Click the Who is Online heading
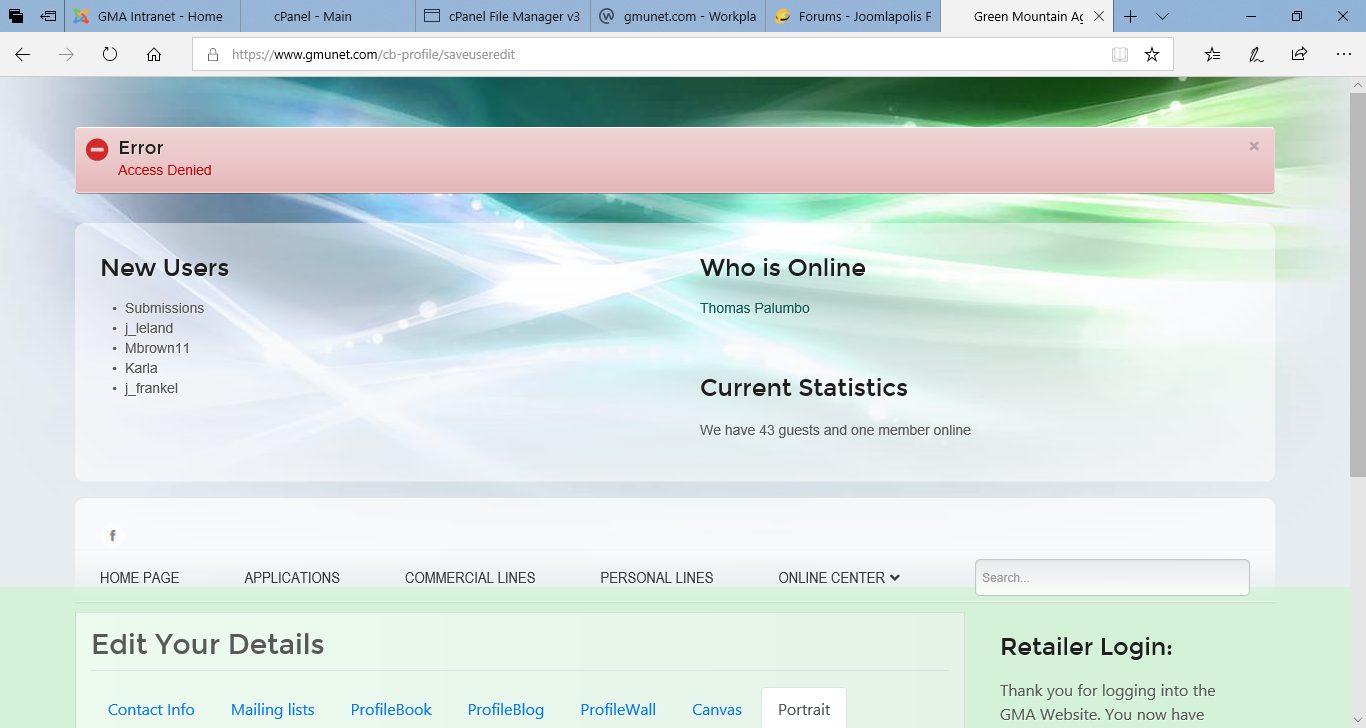 [x=783, y=268]
